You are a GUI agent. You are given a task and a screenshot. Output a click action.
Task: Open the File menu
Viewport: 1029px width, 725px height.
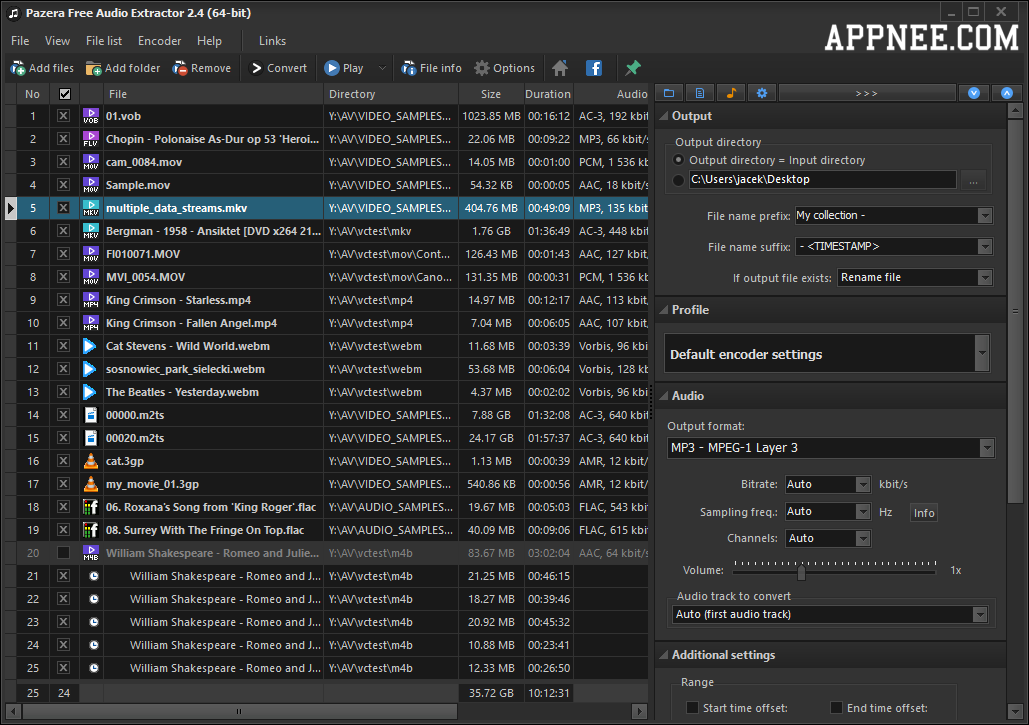(20, 41)
